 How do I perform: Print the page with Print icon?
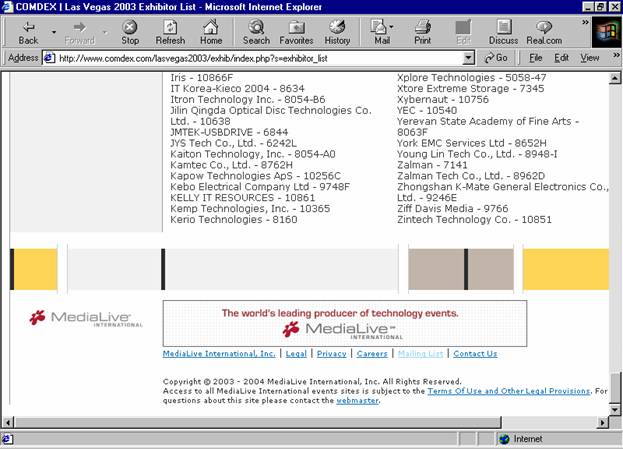[x=422, y=32]
